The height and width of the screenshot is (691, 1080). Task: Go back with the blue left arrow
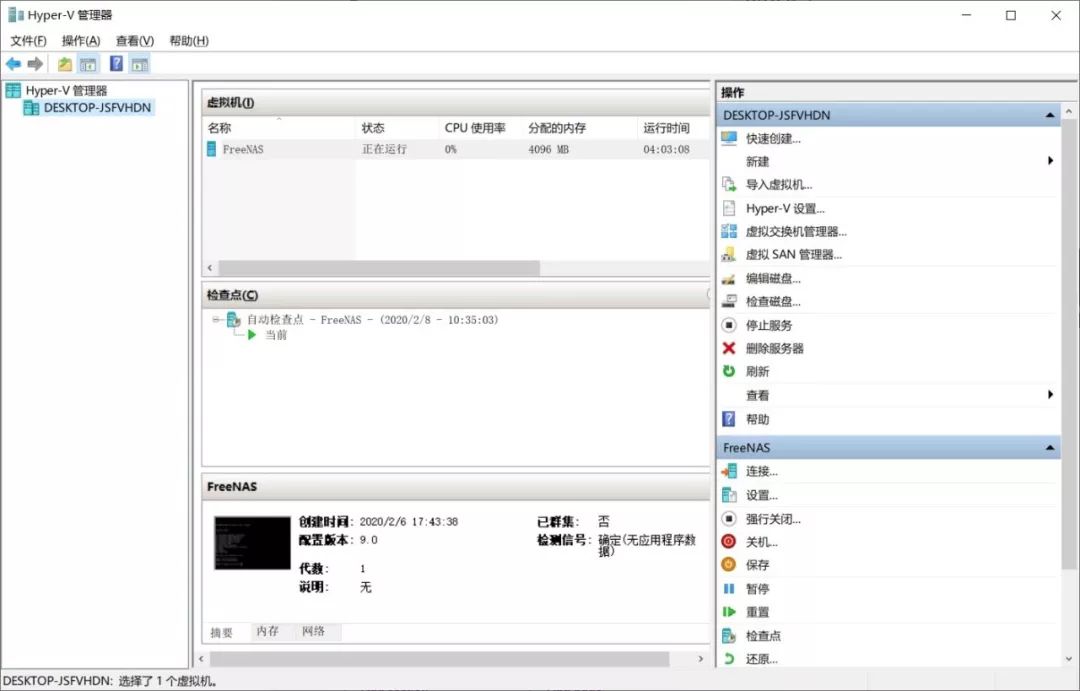13,64
